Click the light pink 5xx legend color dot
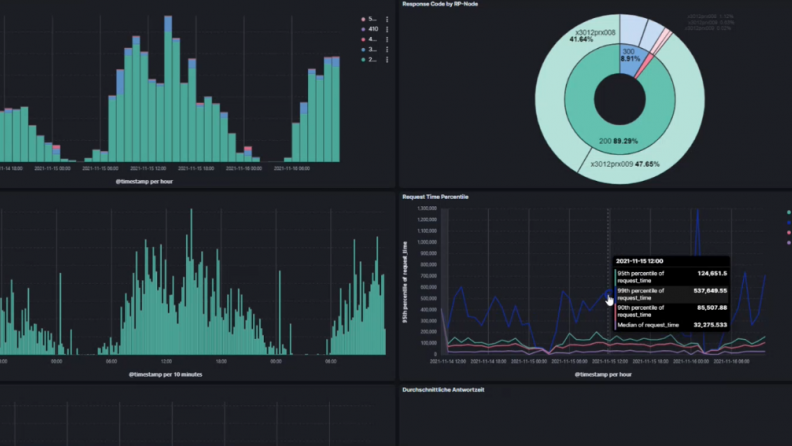The width and height of the screenshot is (792, 446). (363, 19)
